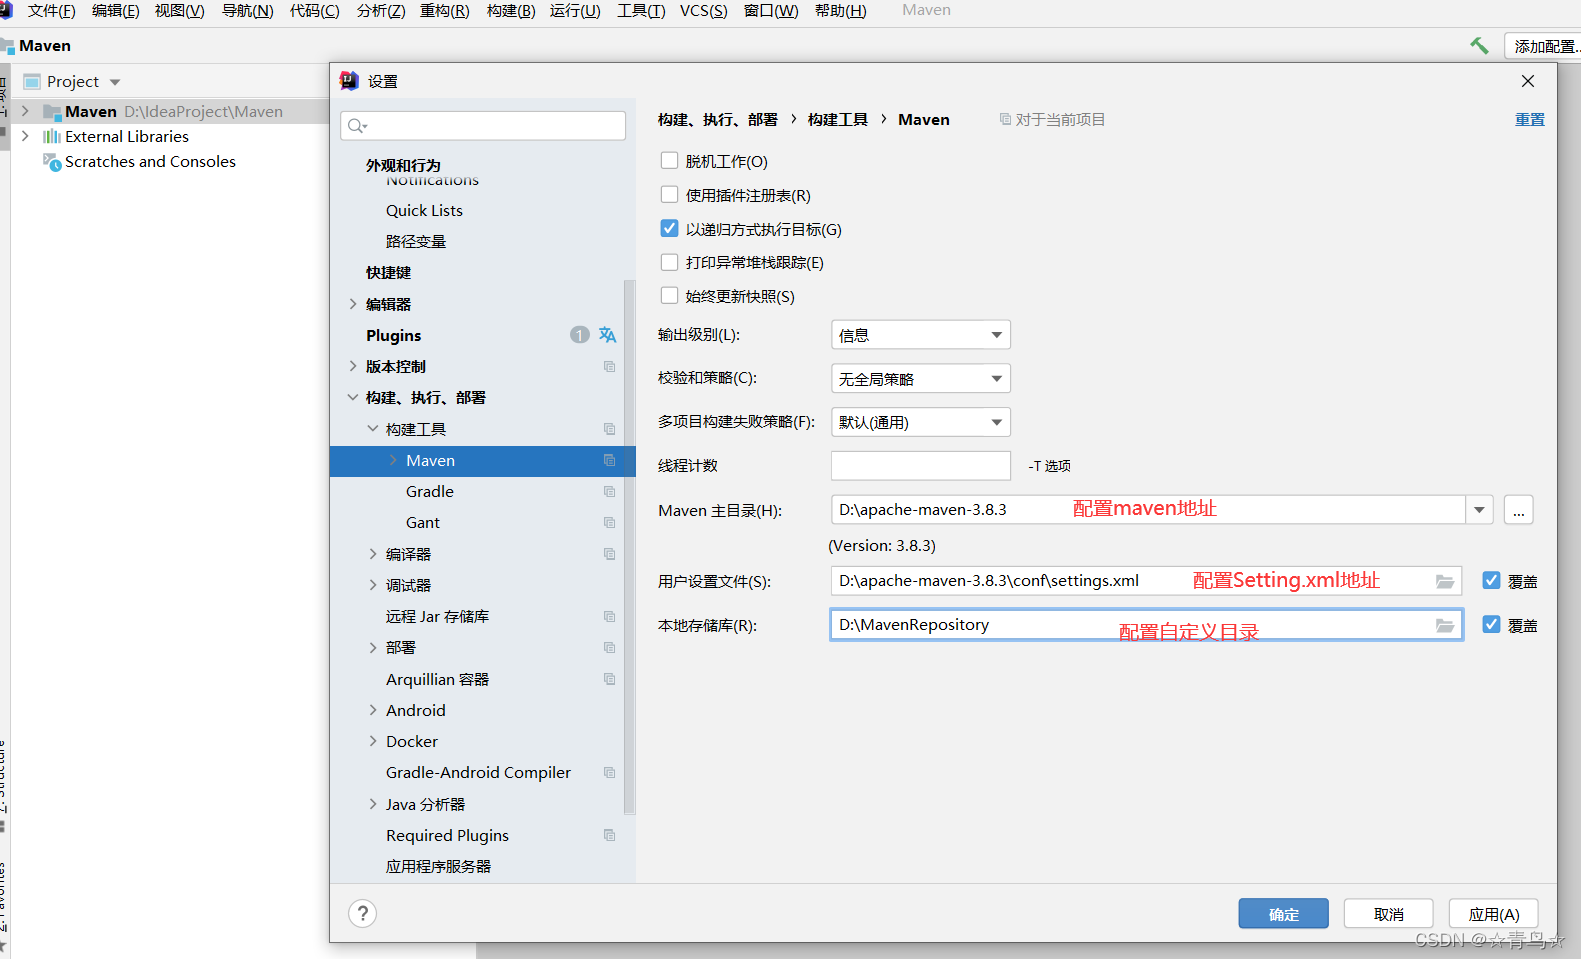Click the External Libraries icon
1581x959 pixels.
click(x=52, y=136)
